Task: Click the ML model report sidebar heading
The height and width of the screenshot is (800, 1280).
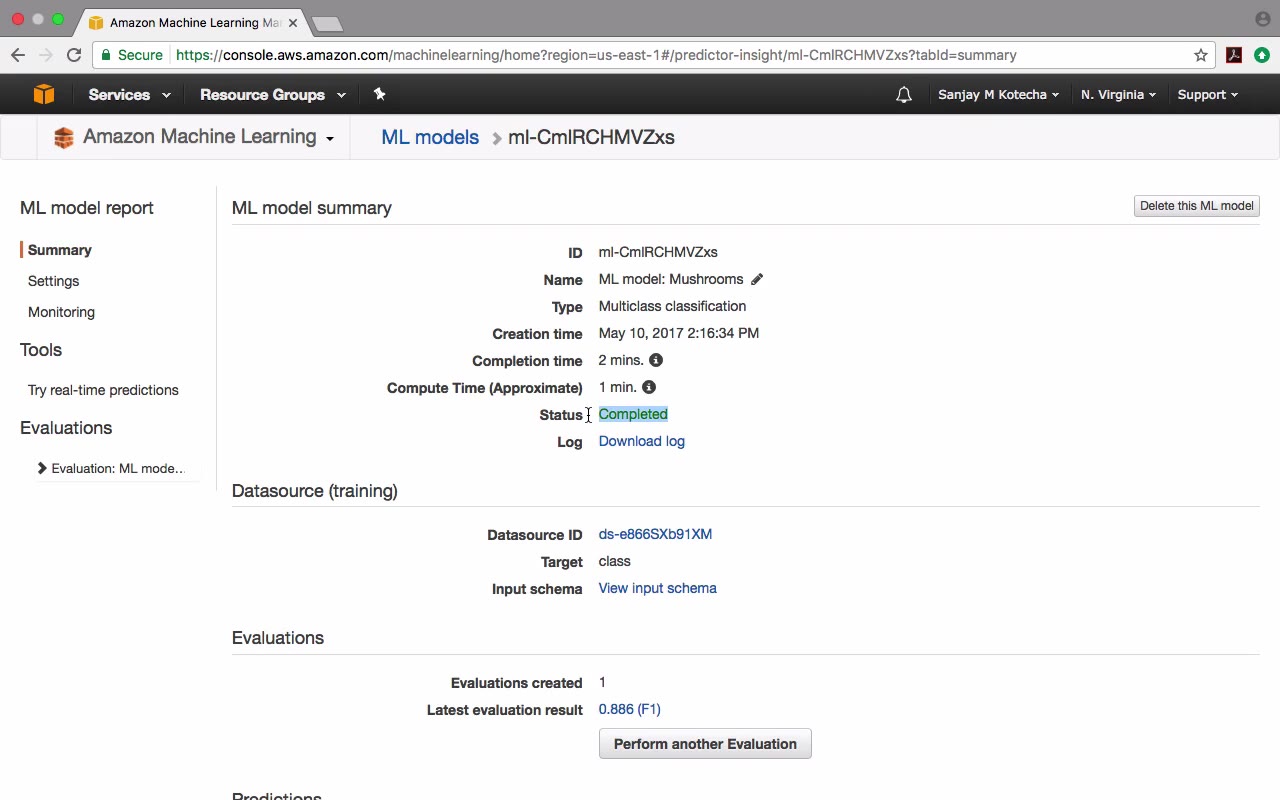Action: [87, 208]
